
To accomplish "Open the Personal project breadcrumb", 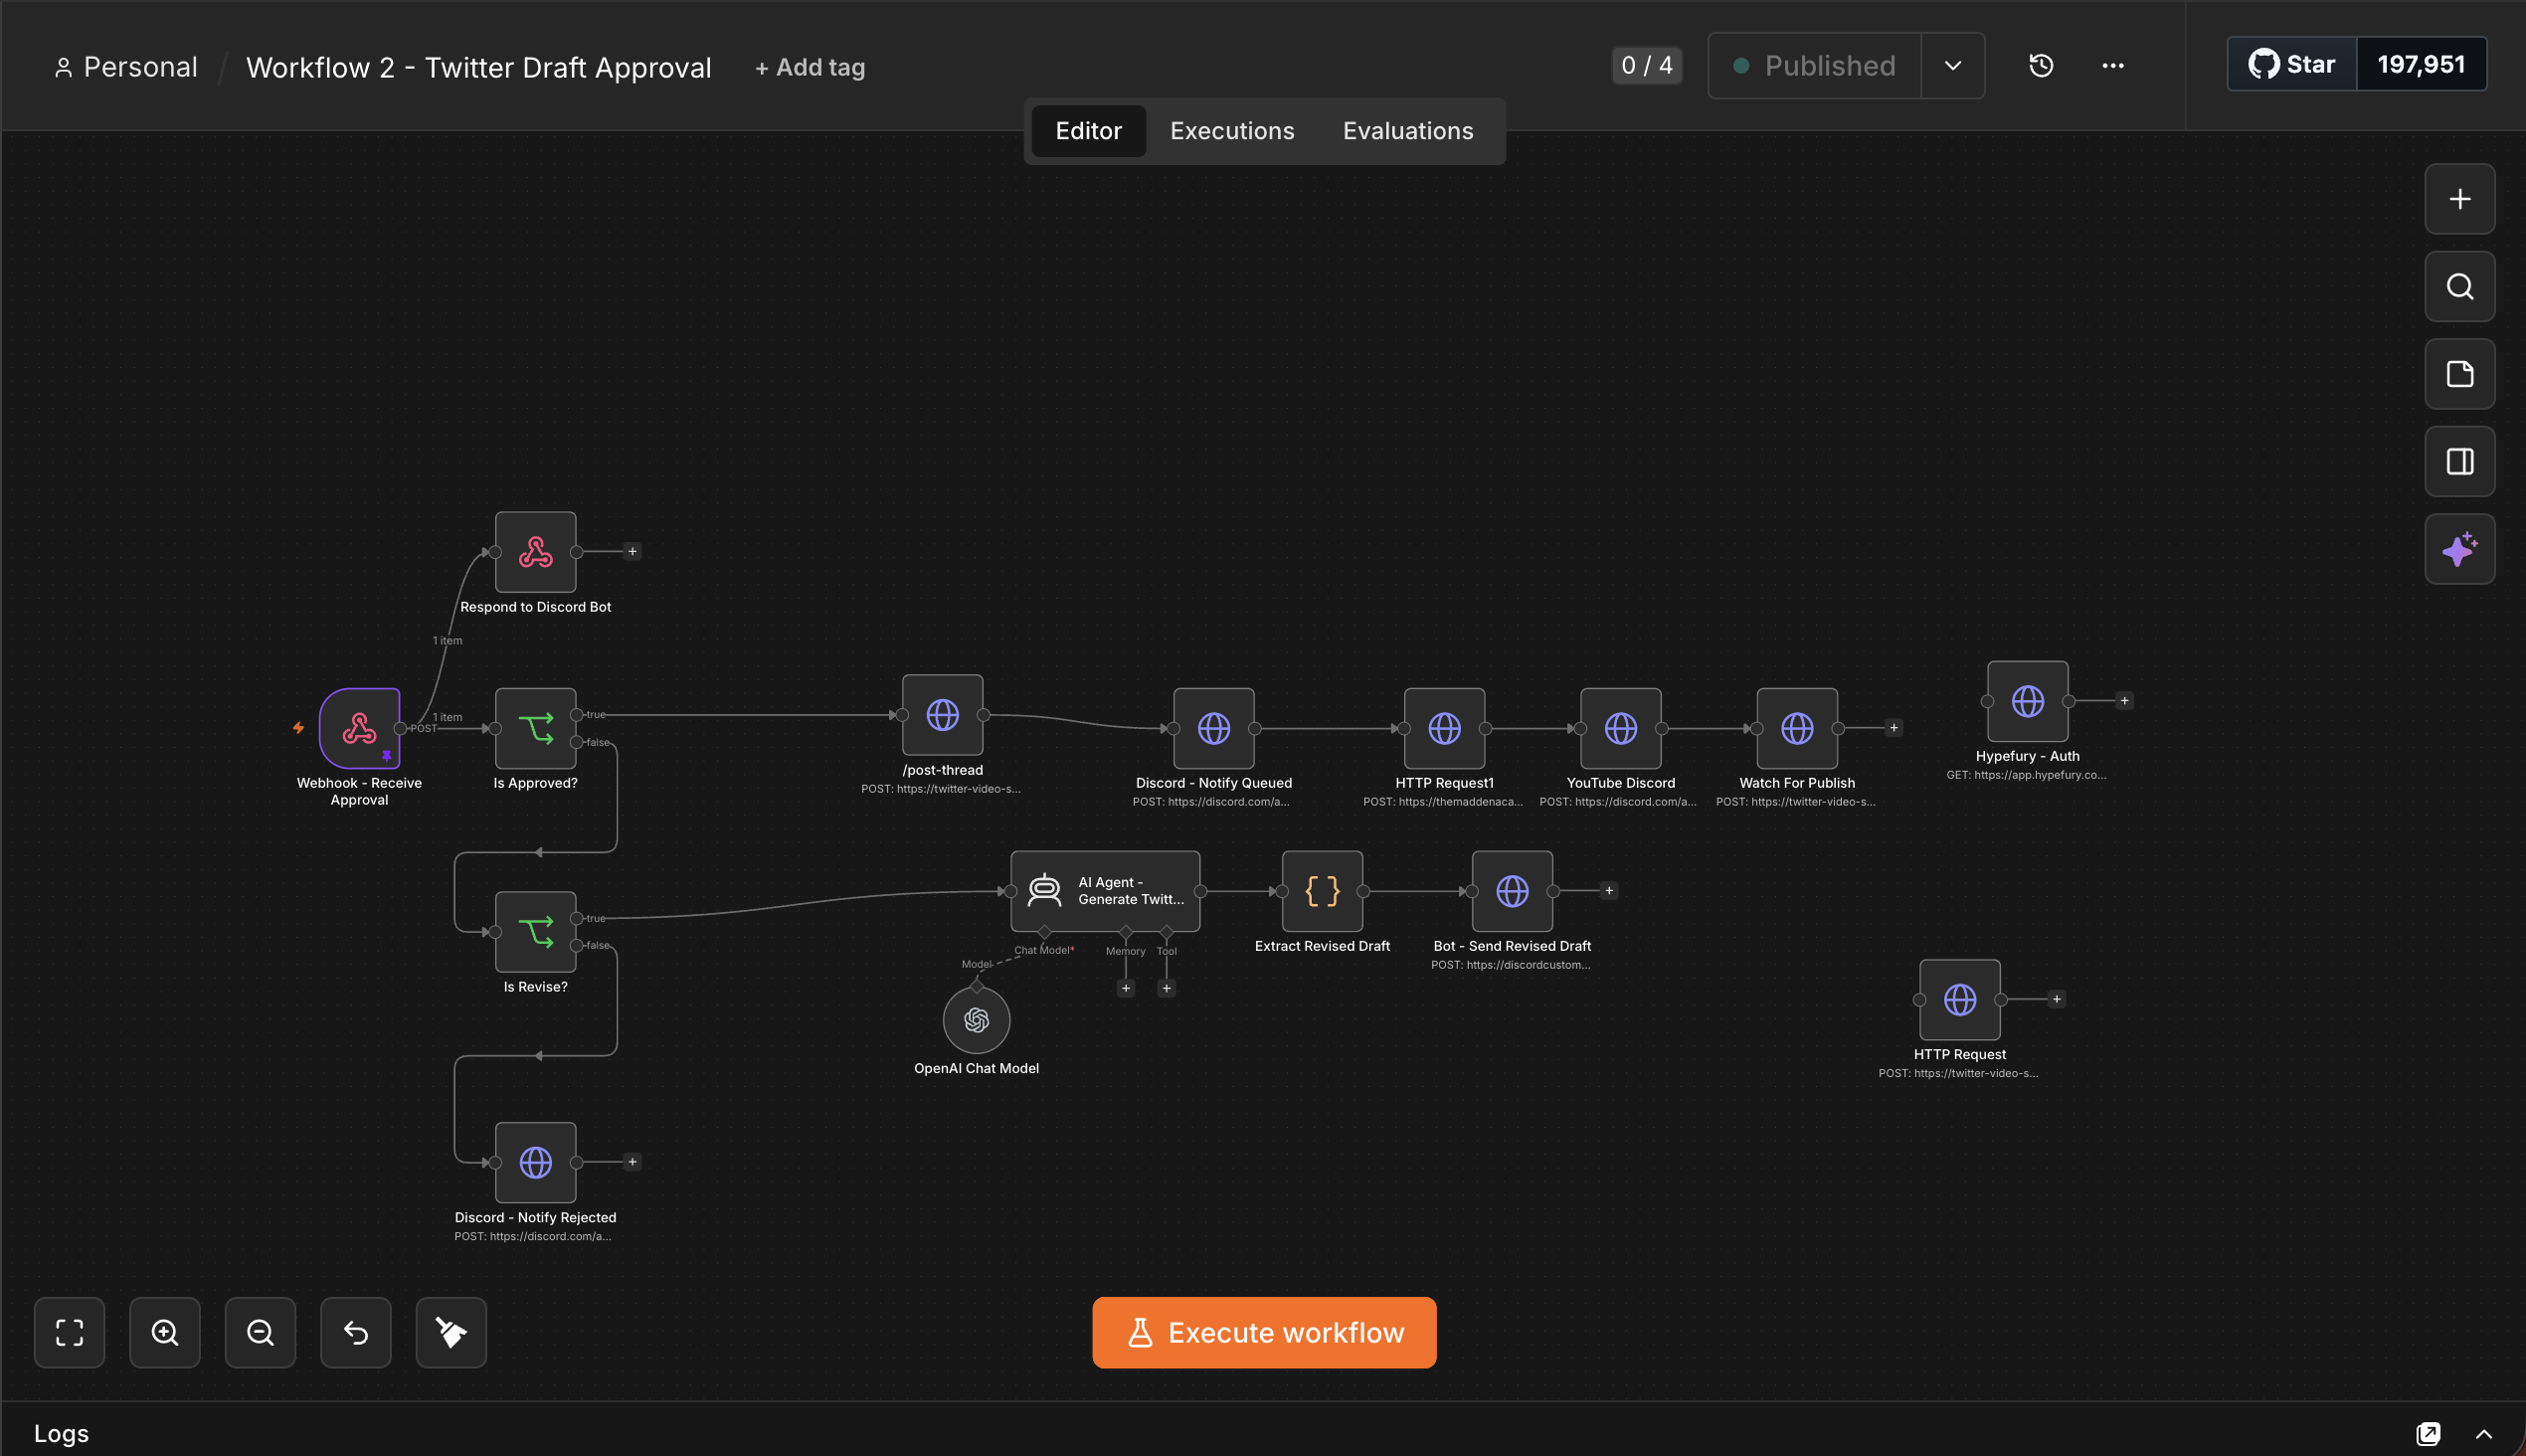I will (x=125, y=67).
